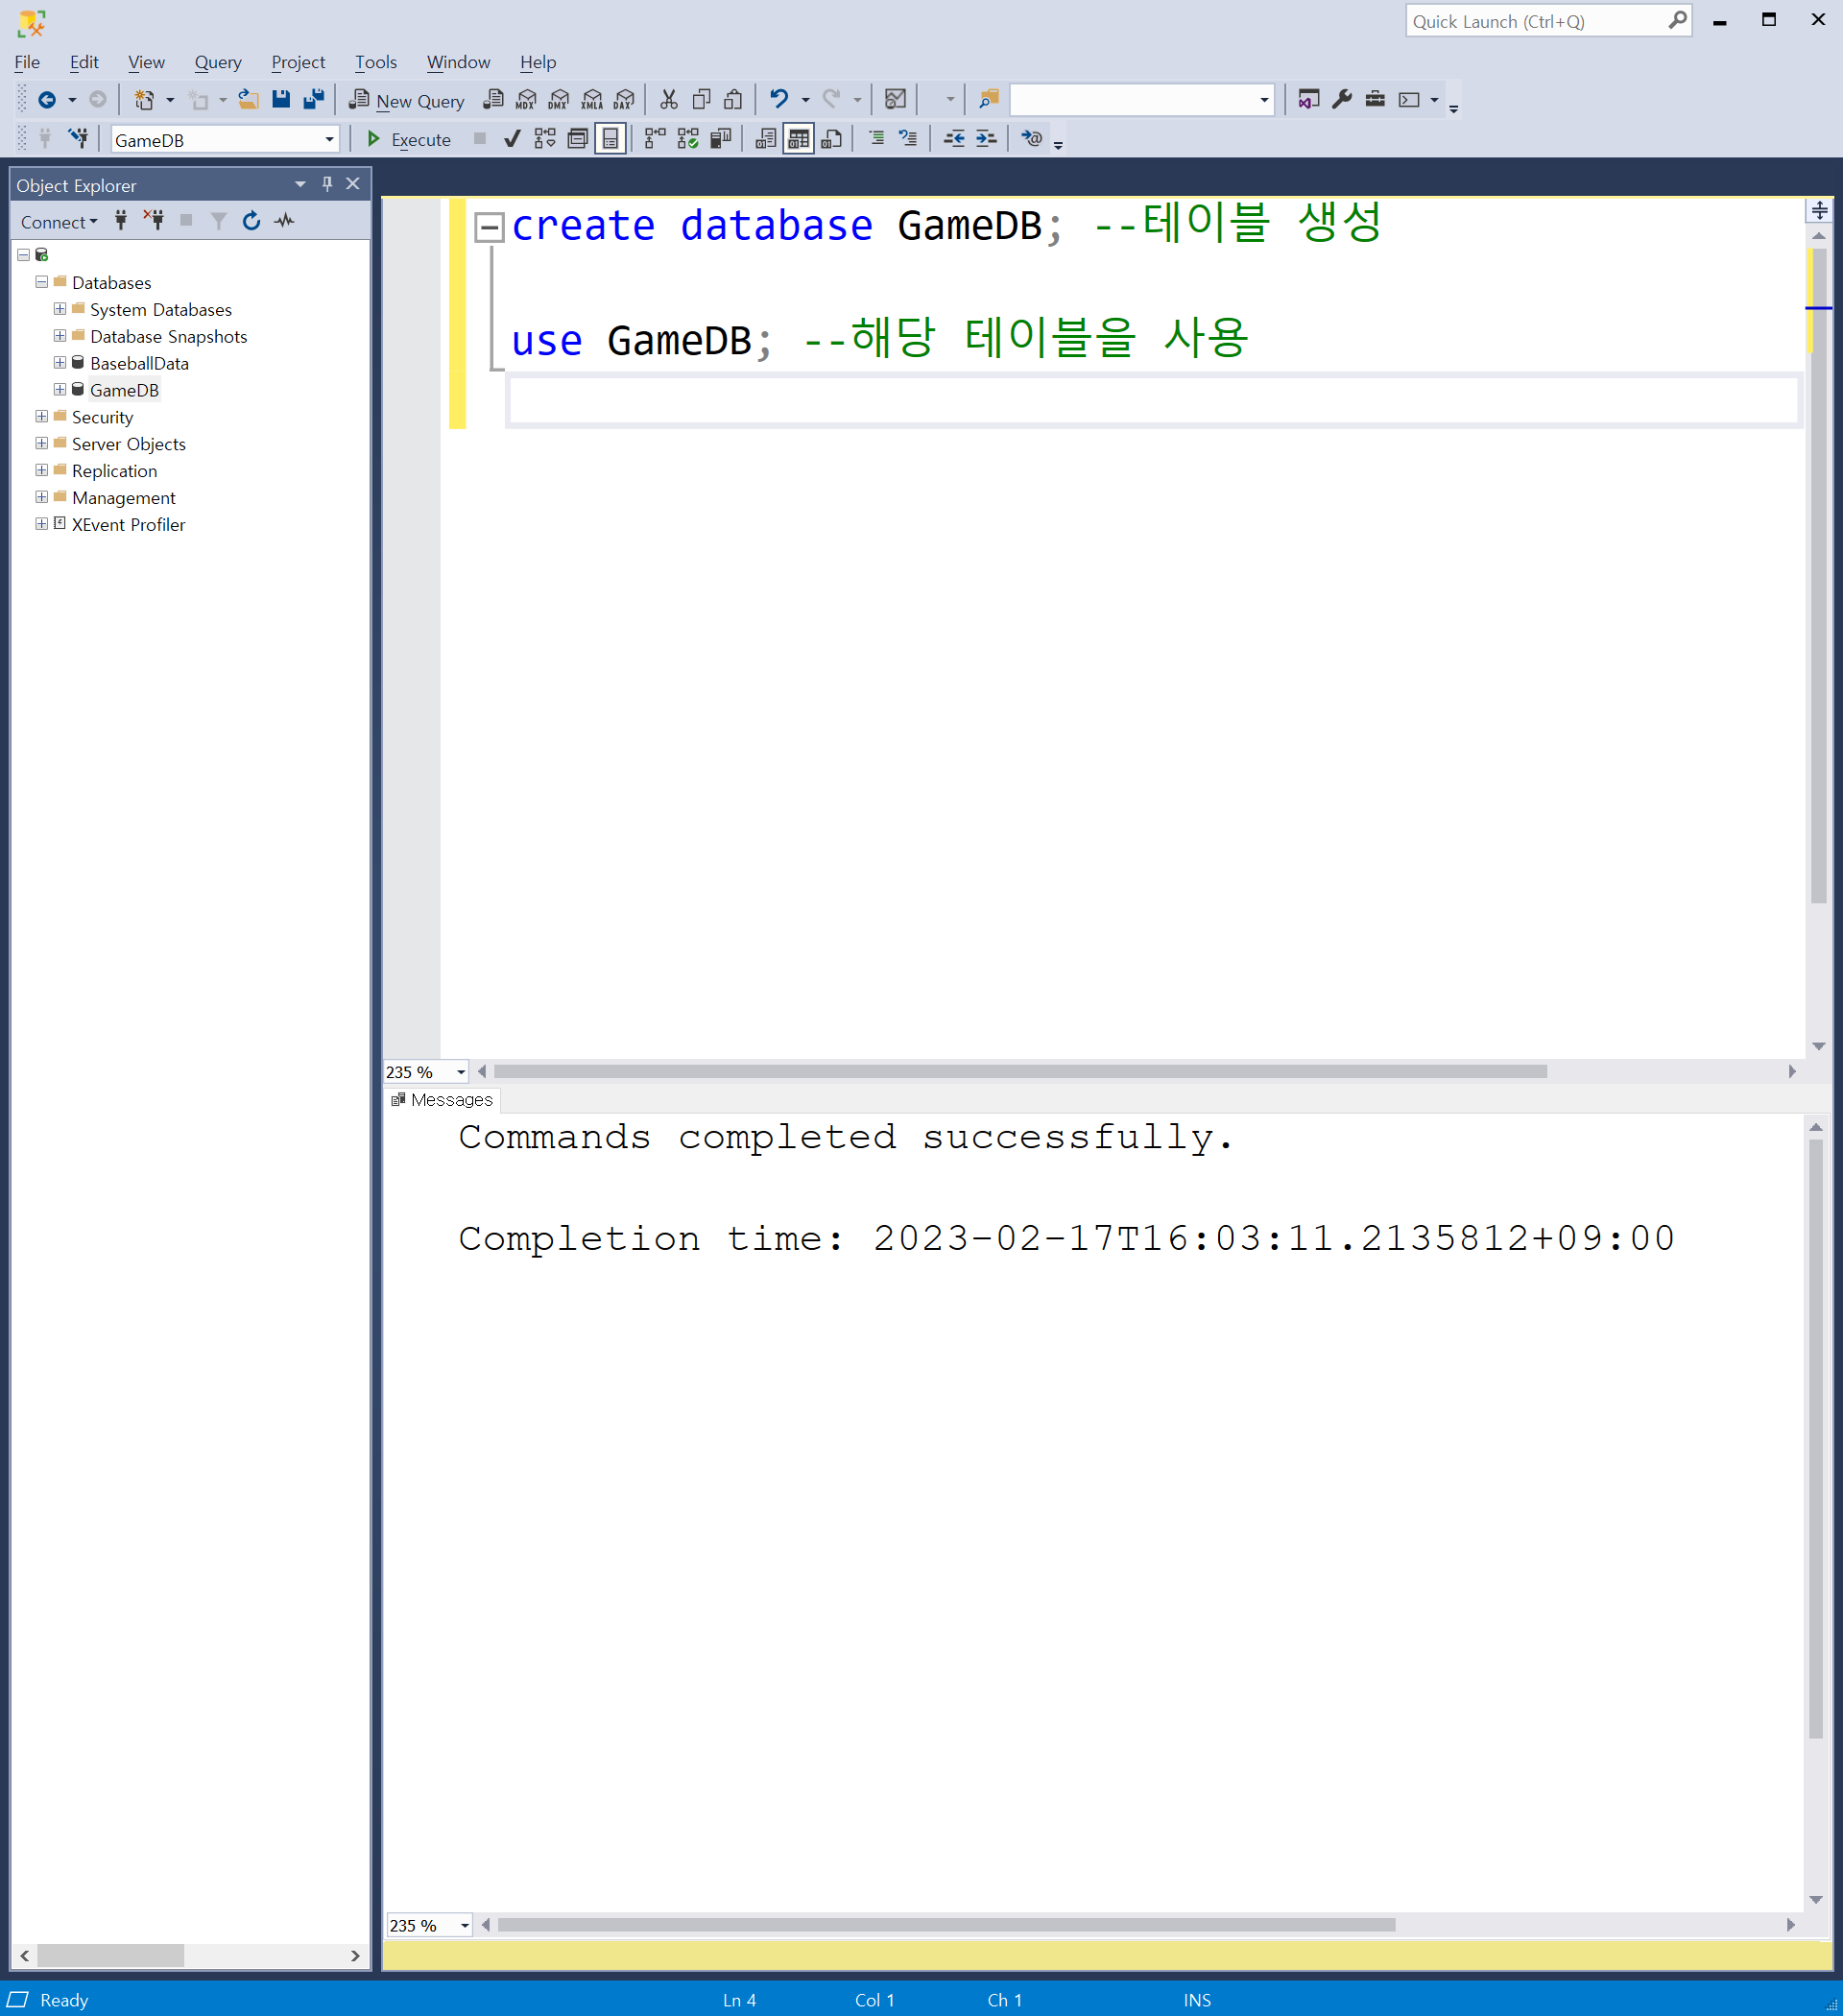
Task: Create a DAX query
Action: (x=625, y=99)
